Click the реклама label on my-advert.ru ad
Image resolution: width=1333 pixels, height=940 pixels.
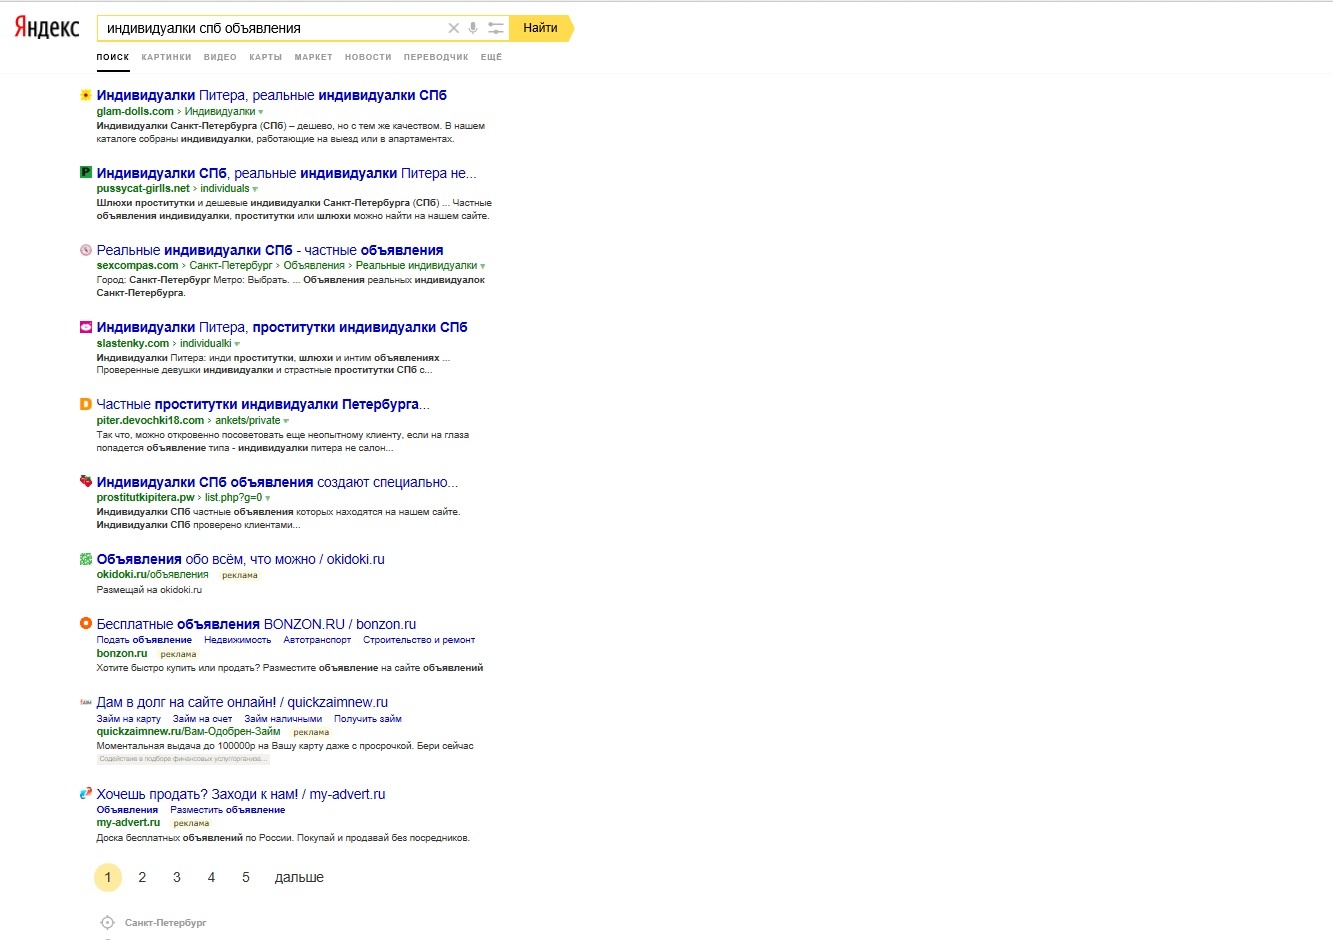tap(191, 824)
